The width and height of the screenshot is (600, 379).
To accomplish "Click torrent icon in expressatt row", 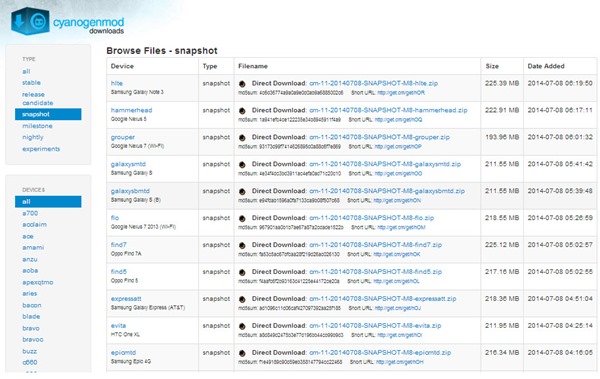I will [x=242, y=299].
